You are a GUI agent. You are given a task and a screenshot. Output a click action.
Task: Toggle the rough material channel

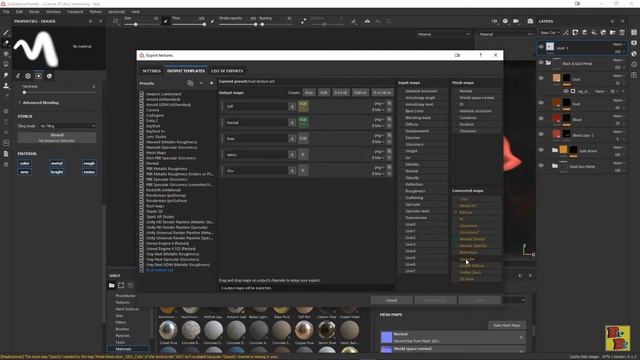coord(89,163)
